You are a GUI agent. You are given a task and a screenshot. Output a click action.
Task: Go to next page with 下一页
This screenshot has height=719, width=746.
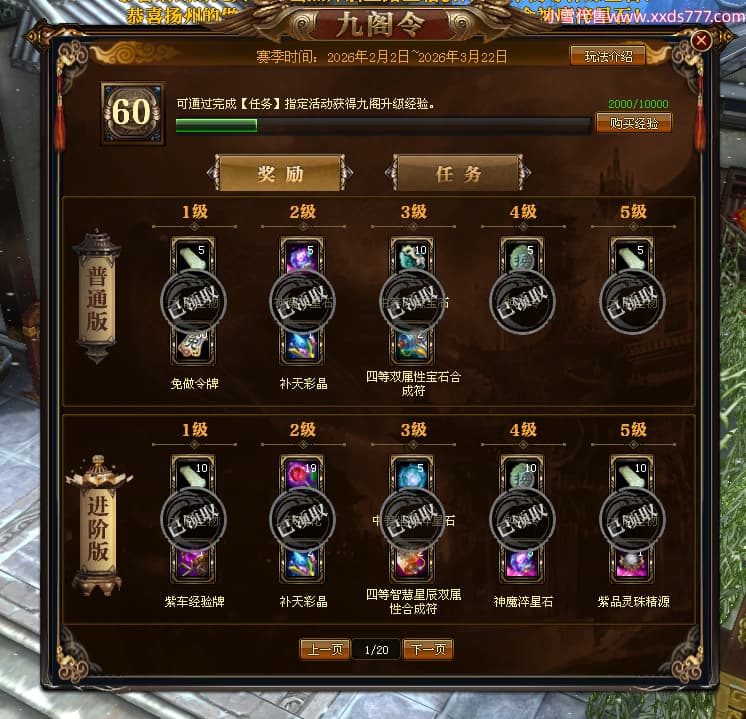coord(428,650)
